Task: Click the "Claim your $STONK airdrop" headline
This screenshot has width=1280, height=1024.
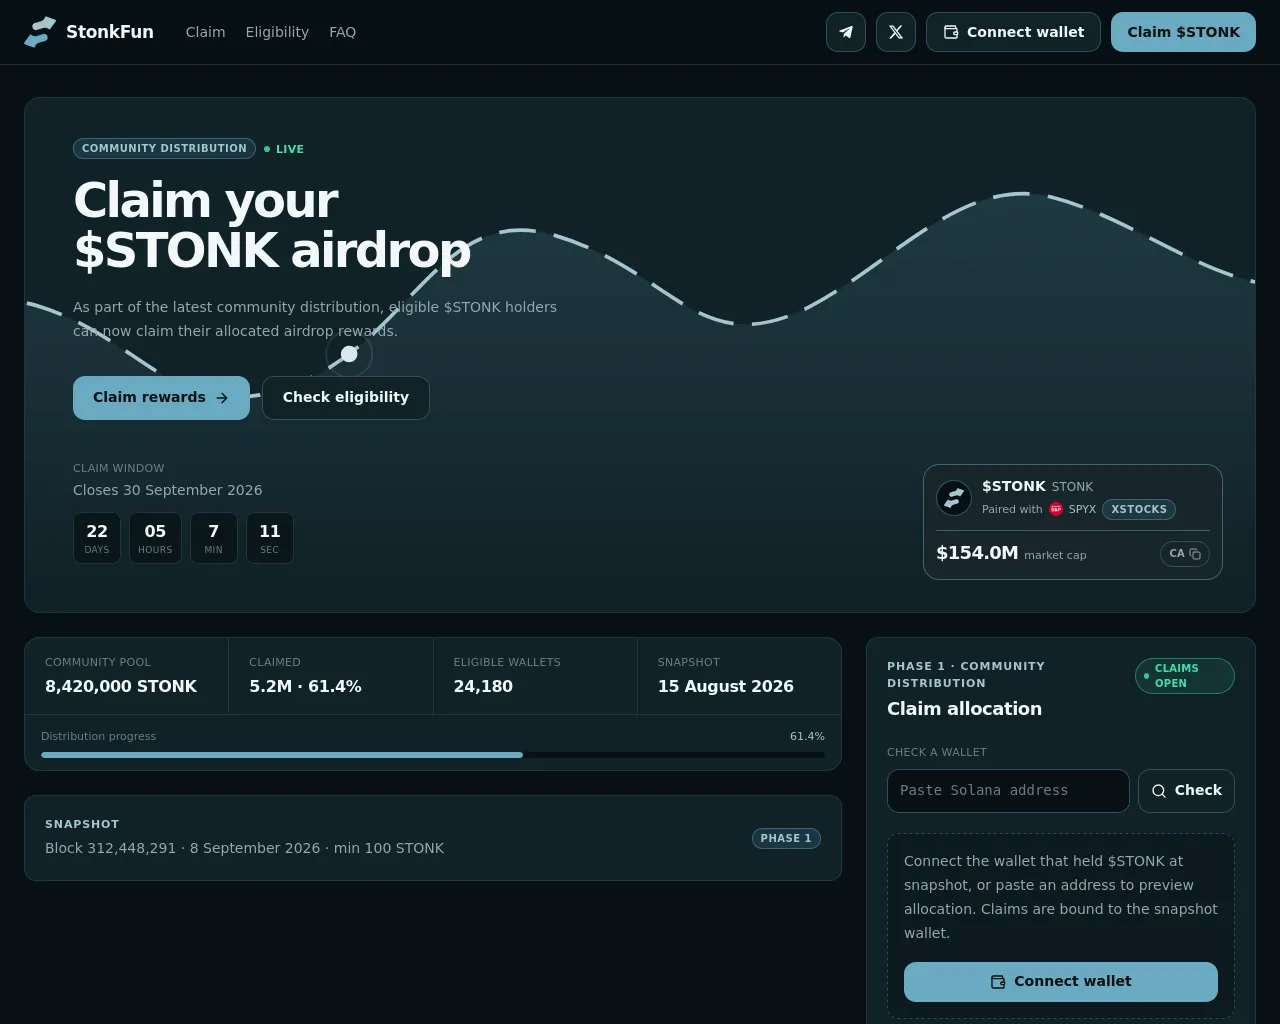Action: [x=272, y=225]
